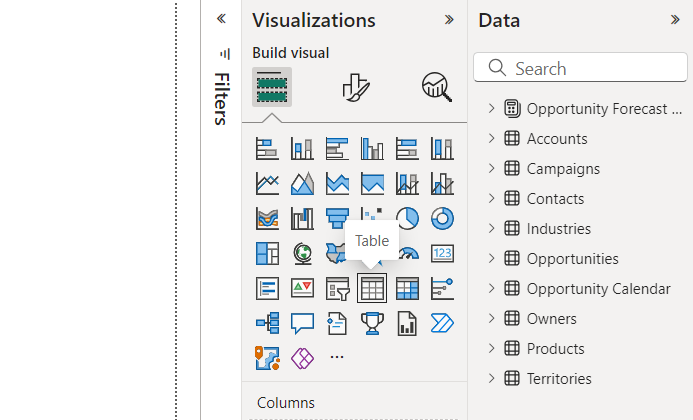Screen dimensions: 693x420
Task: Click the Stacked bar chart visual
Action: point(267,149)
